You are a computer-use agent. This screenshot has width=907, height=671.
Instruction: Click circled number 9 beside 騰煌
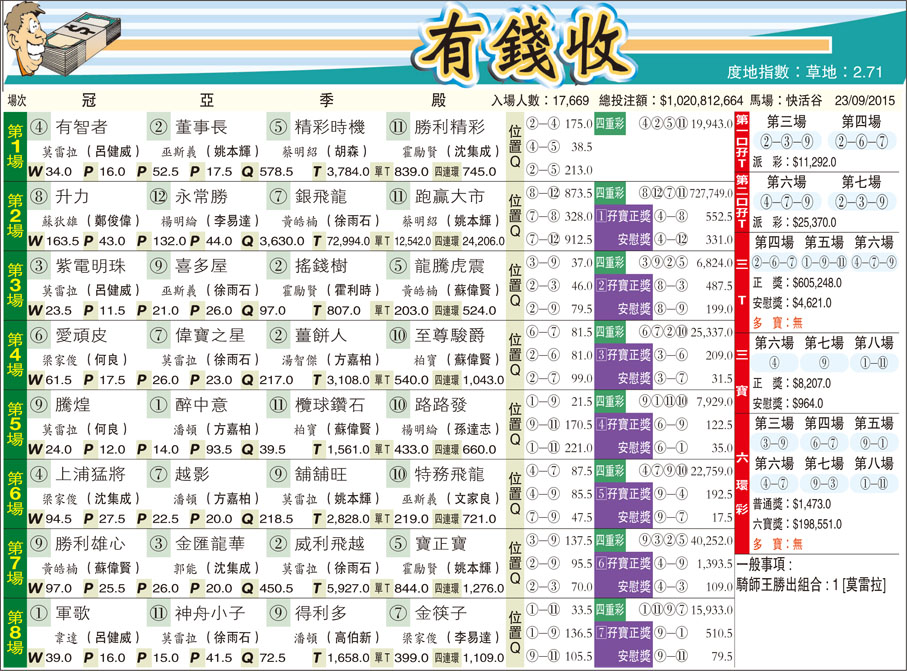39,405
